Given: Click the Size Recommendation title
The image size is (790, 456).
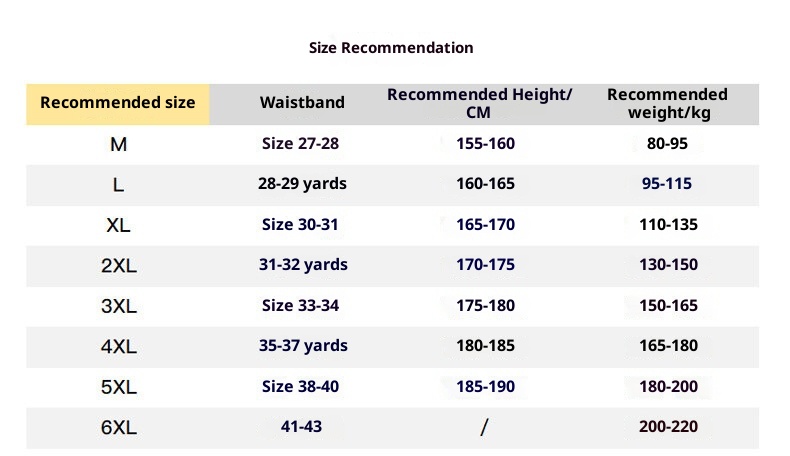Looking at the screenshot, I should pos(391,48).
